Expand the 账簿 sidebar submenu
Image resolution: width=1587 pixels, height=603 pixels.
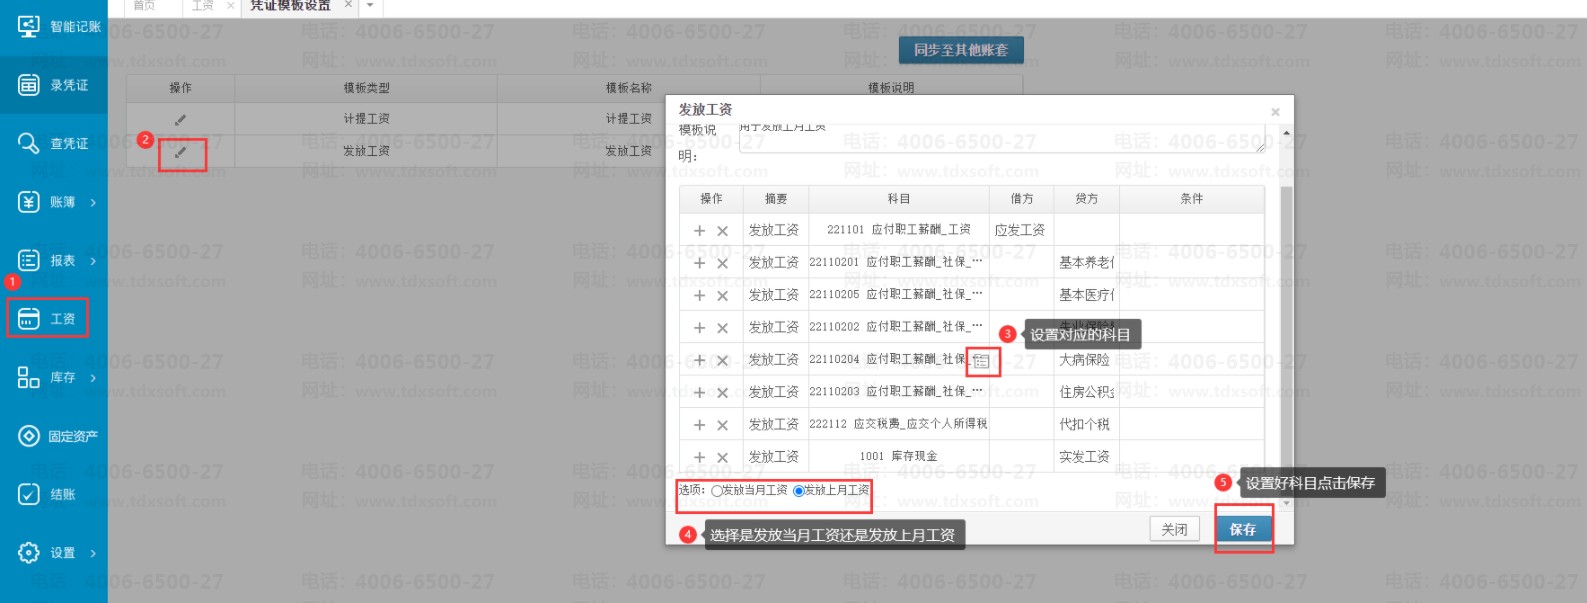tap(93, 203)
